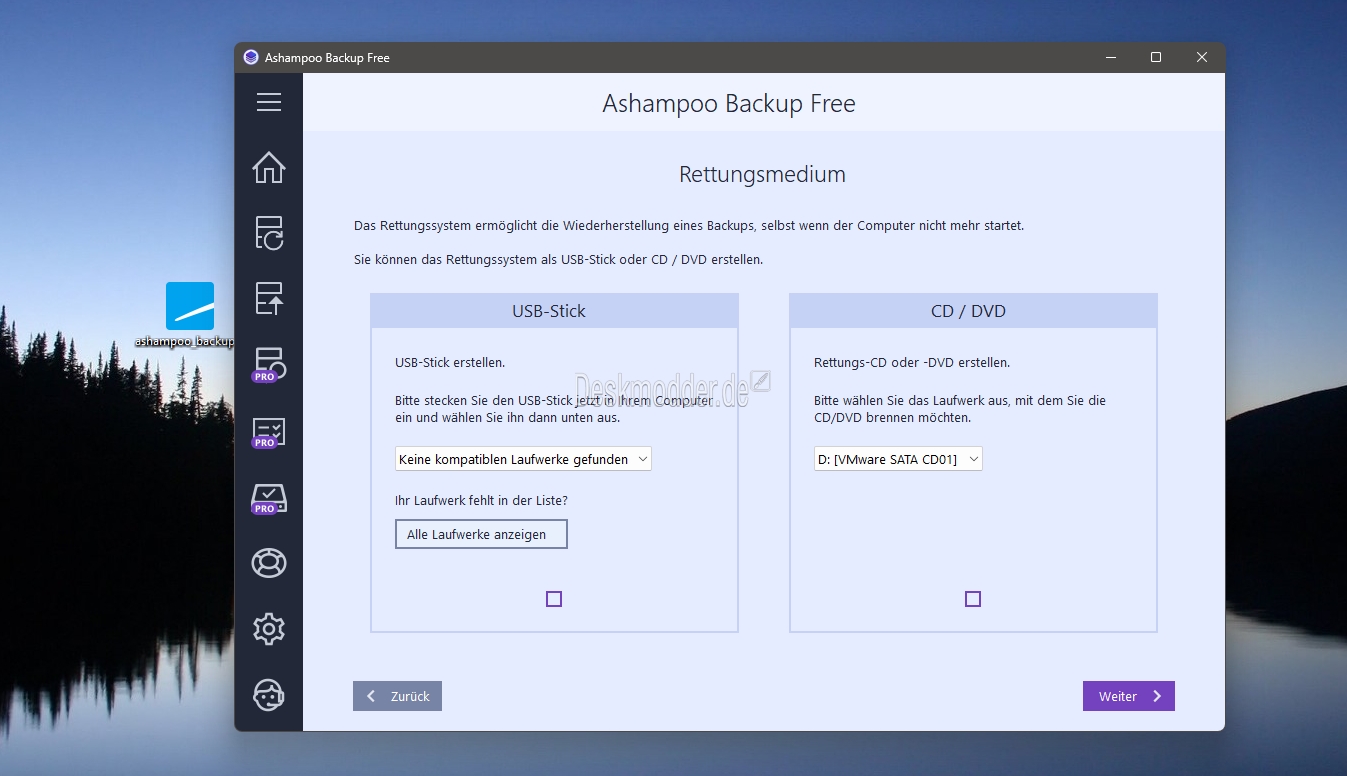Viewport: 1347px width, 776px height.
Task: Open the PRO drive check sidebar icon
Action: [268, 498]
